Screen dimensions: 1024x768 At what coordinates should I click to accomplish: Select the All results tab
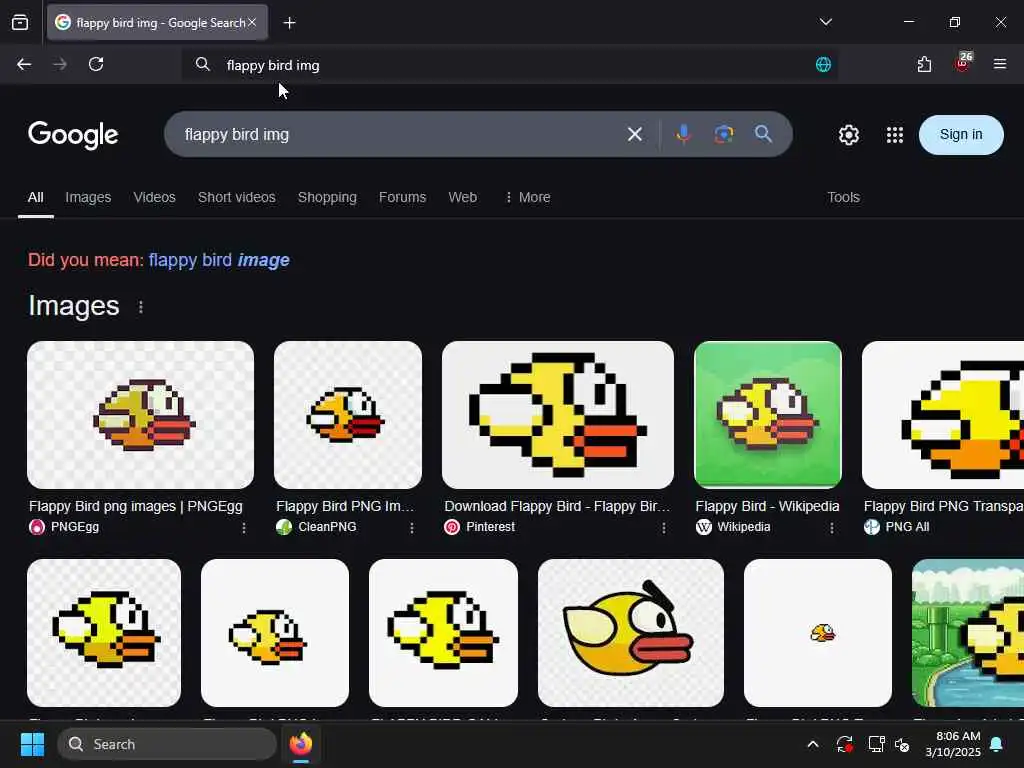pyautogui.click(x=36, y=197)
